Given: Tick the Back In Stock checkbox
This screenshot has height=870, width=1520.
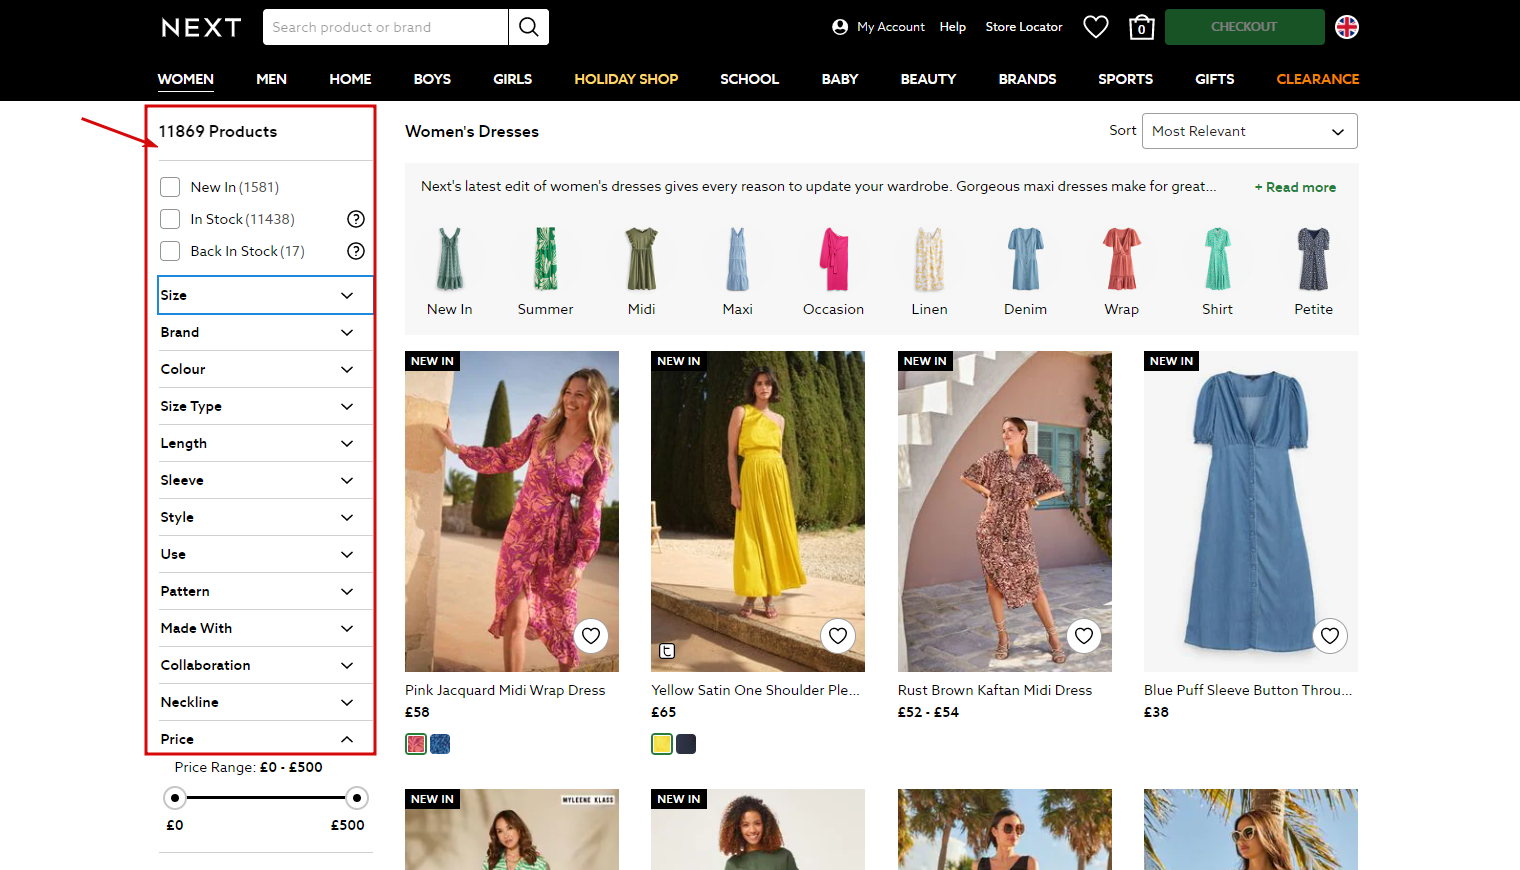Looking at the screenshot, I should tap(170, 251).
